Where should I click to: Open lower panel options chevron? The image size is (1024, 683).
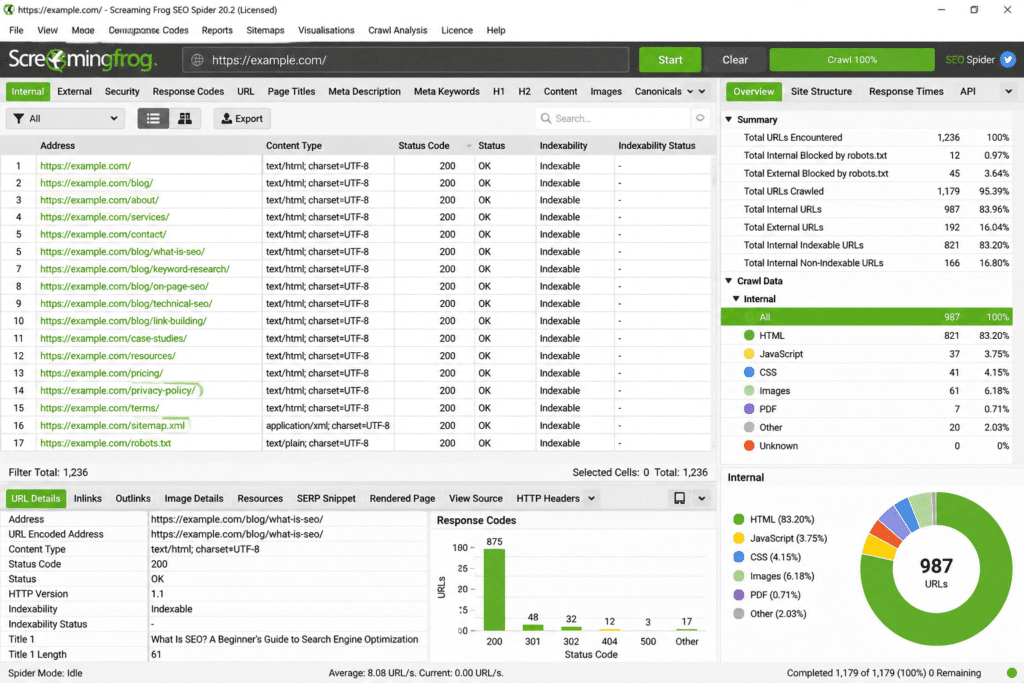pos(701,498)
